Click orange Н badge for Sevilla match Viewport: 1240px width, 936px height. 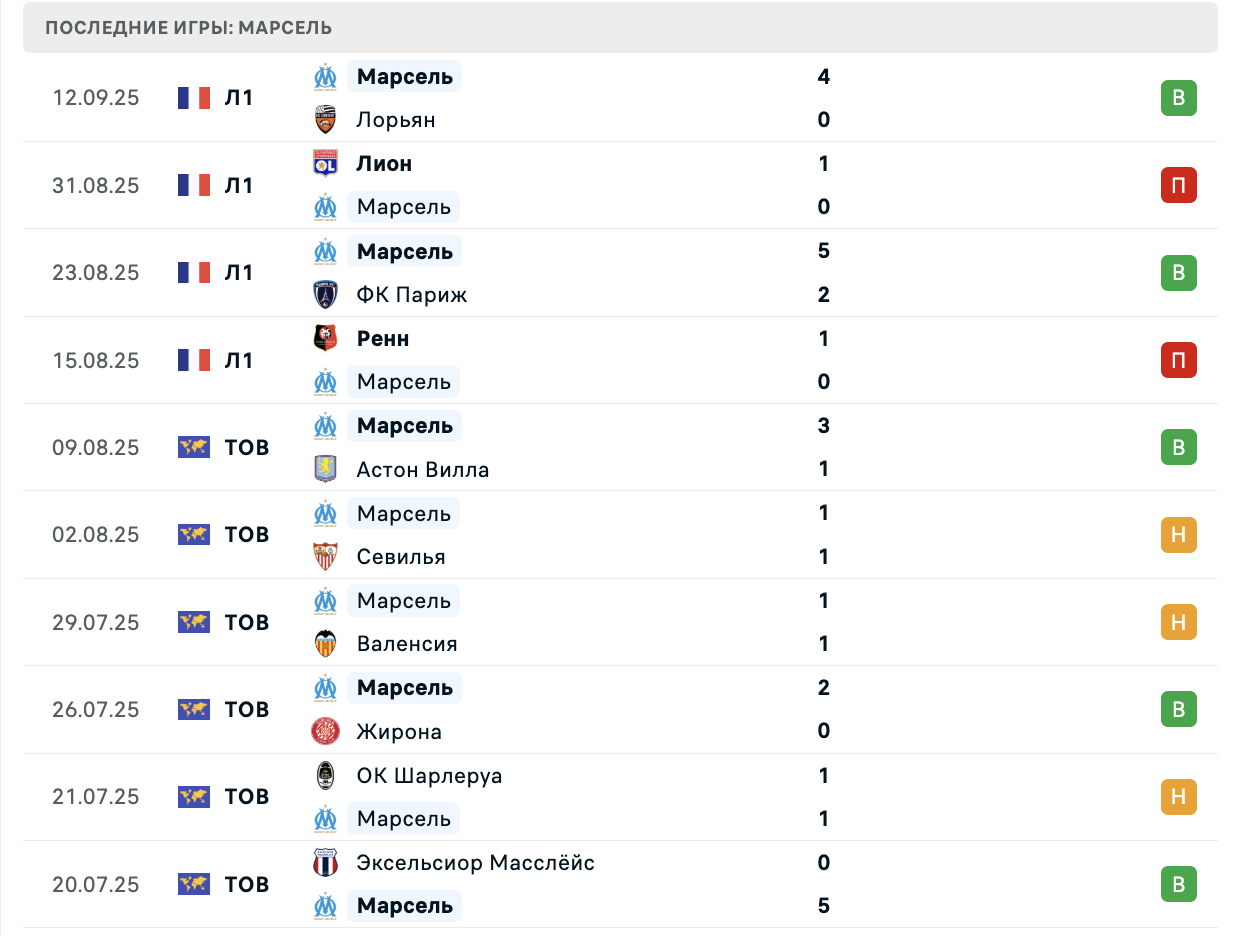pos(1179,535)
